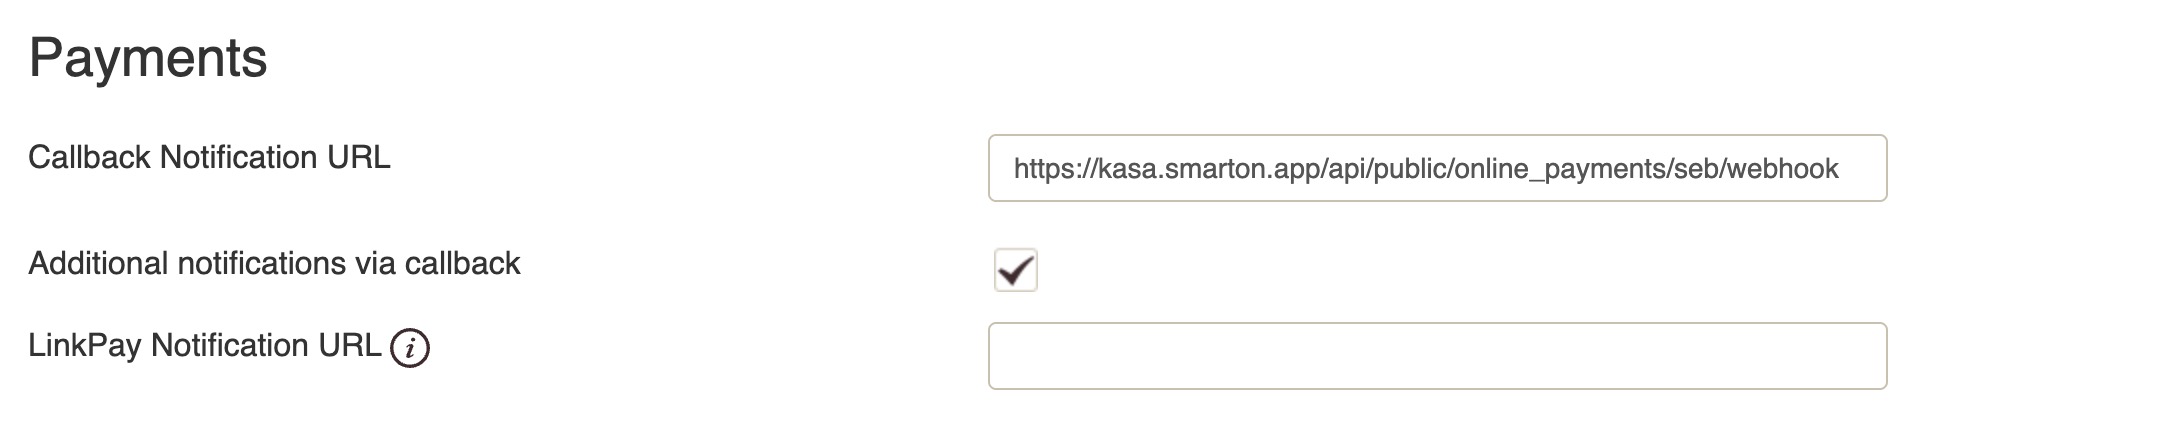This screenshot has width=2166, height=426.
Task: Disable additional notifications via callback
Action: click(1015, 270)
